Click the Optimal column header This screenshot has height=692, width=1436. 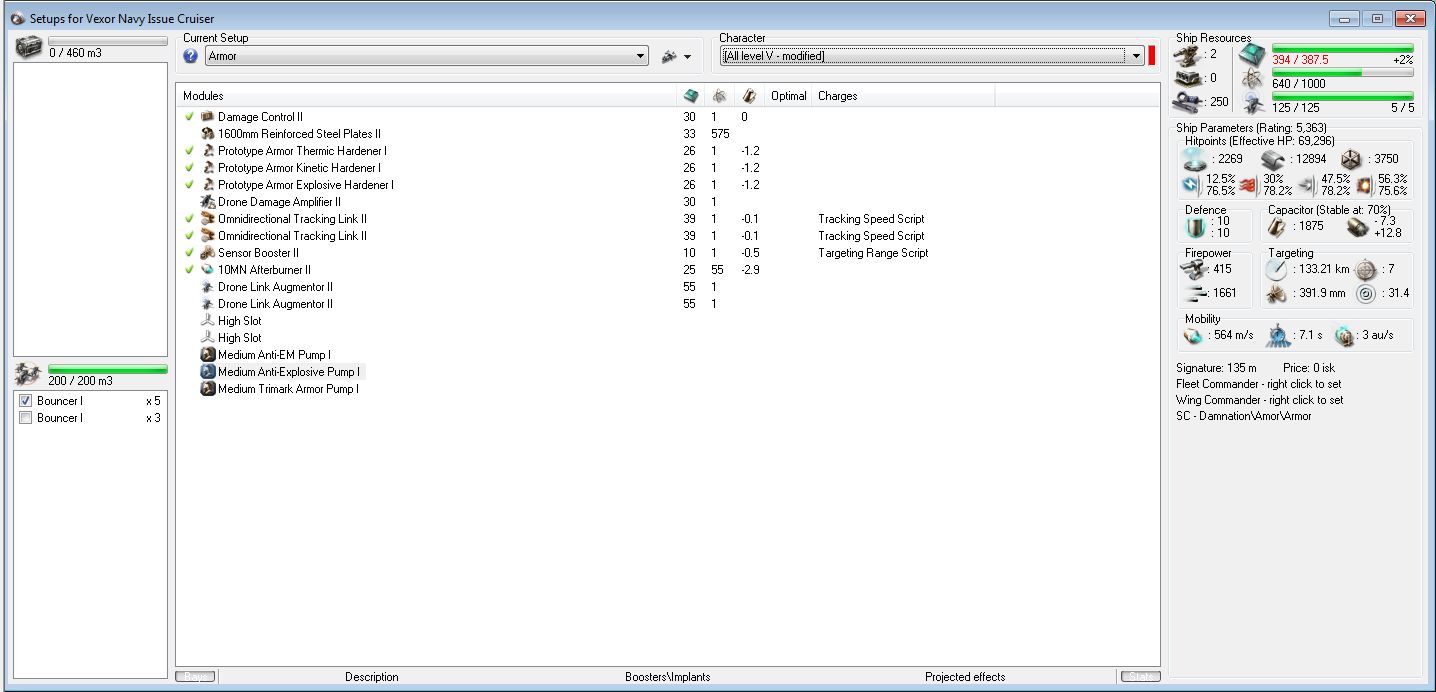(x=789, y=96)
